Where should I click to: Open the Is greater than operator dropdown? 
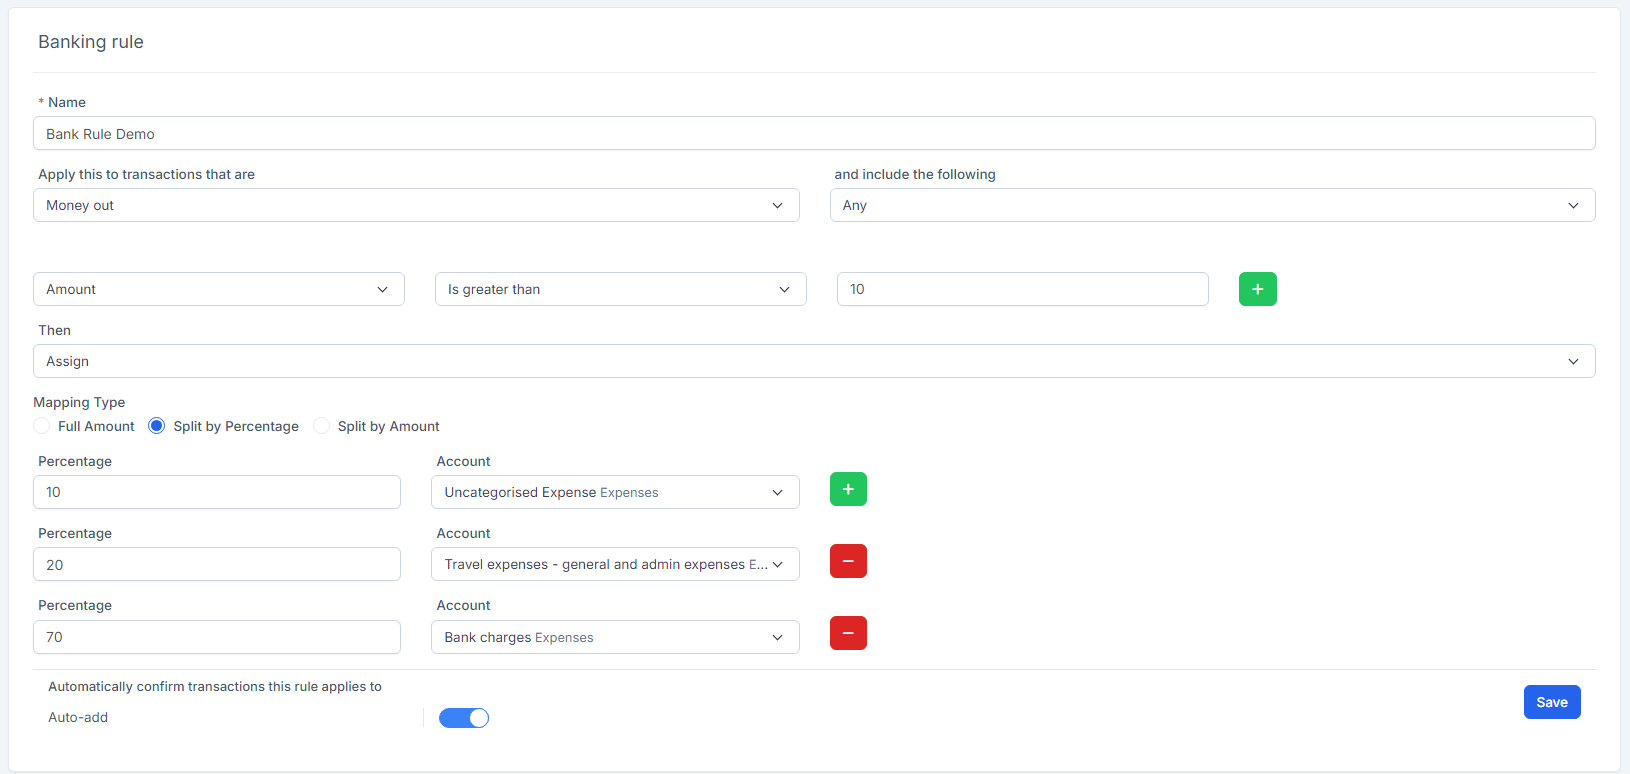[620, 289]
